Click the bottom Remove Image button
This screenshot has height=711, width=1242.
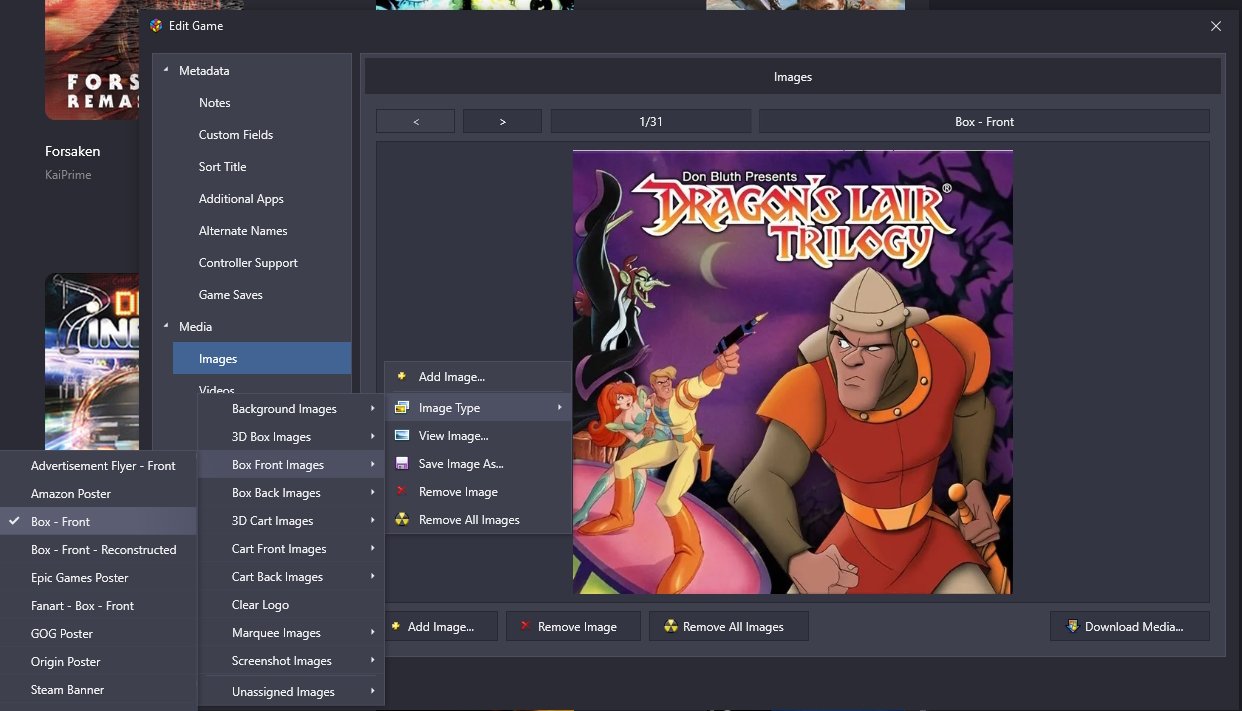(x=573, y=627)
